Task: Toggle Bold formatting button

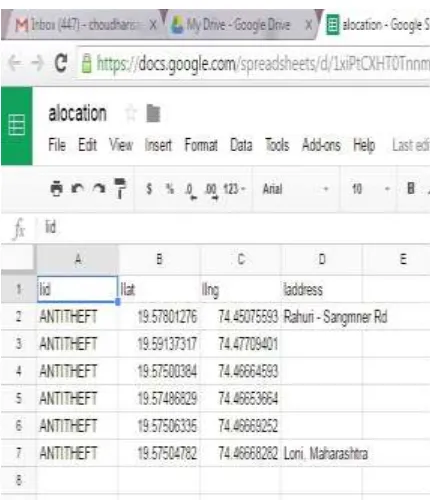Action: click(411, 188)
